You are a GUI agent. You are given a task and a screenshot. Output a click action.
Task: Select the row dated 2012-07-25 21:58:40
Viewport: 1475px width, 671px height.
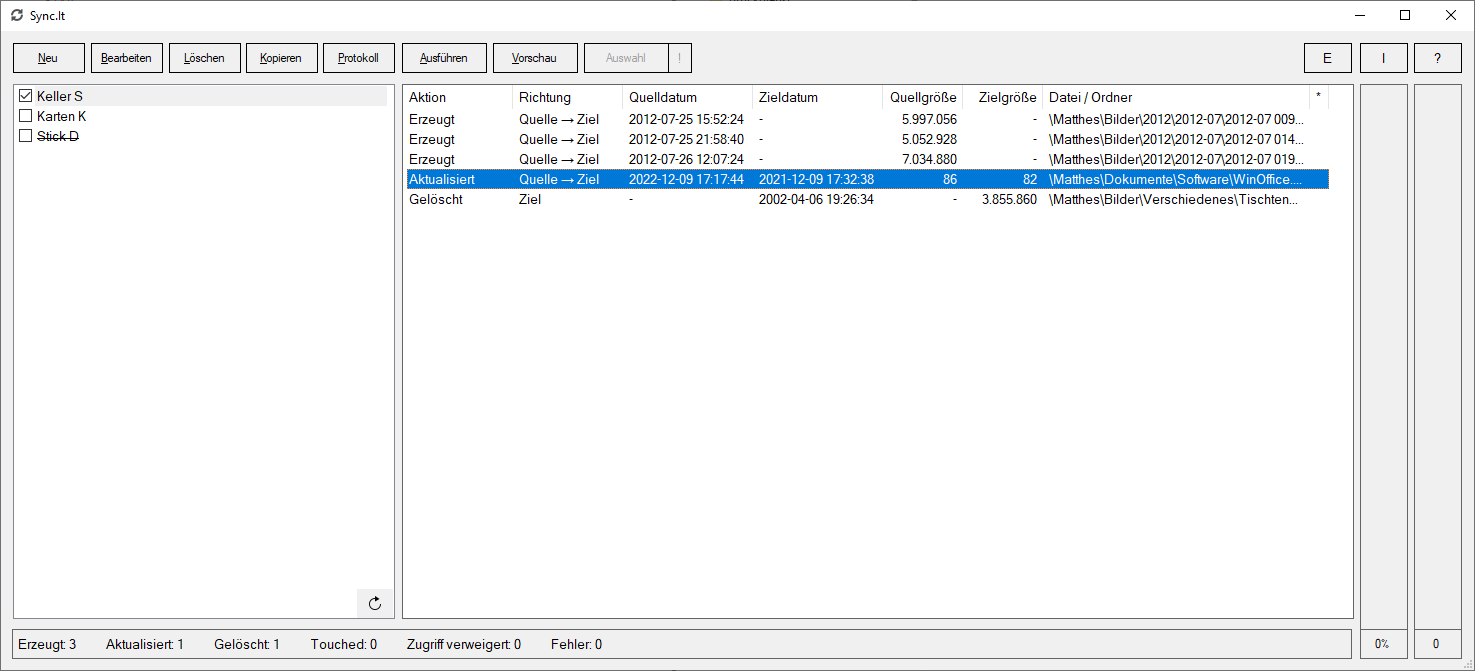(x=867, y=139)
